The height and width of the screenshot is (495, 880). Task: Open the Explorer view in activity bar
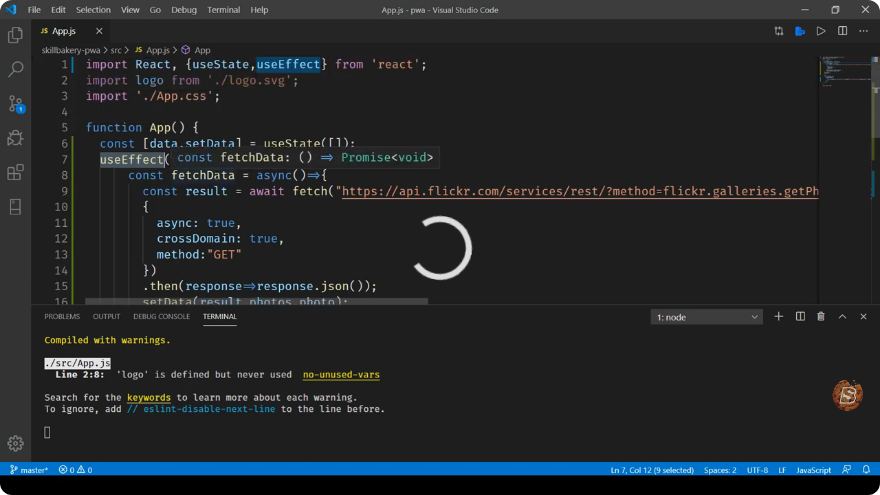[x=15, y=35]
